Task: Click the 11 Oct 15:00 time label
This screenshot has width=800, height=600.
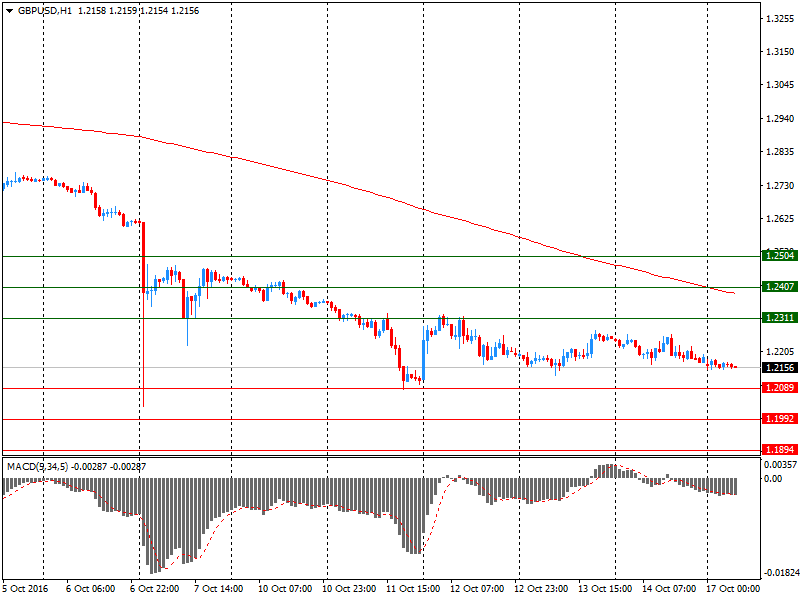Action: coord(413,589)
